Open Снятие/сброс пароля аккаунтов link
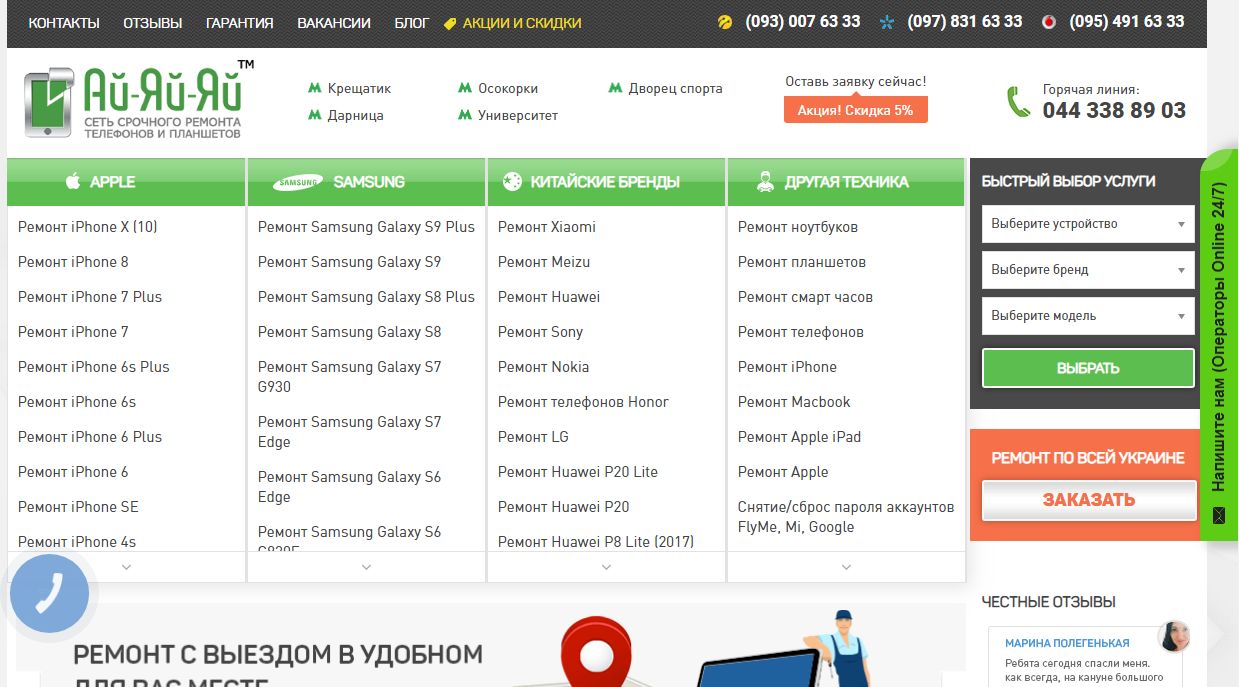The width and height of the screenshot is (1239, 687). point(846,517)
